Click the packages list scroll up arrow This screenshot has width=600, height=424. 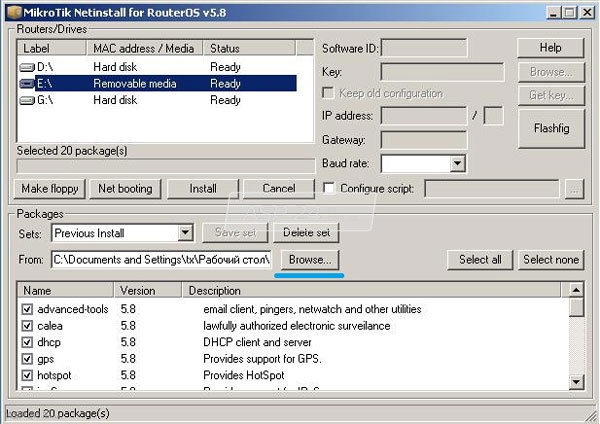coord(576,290)
